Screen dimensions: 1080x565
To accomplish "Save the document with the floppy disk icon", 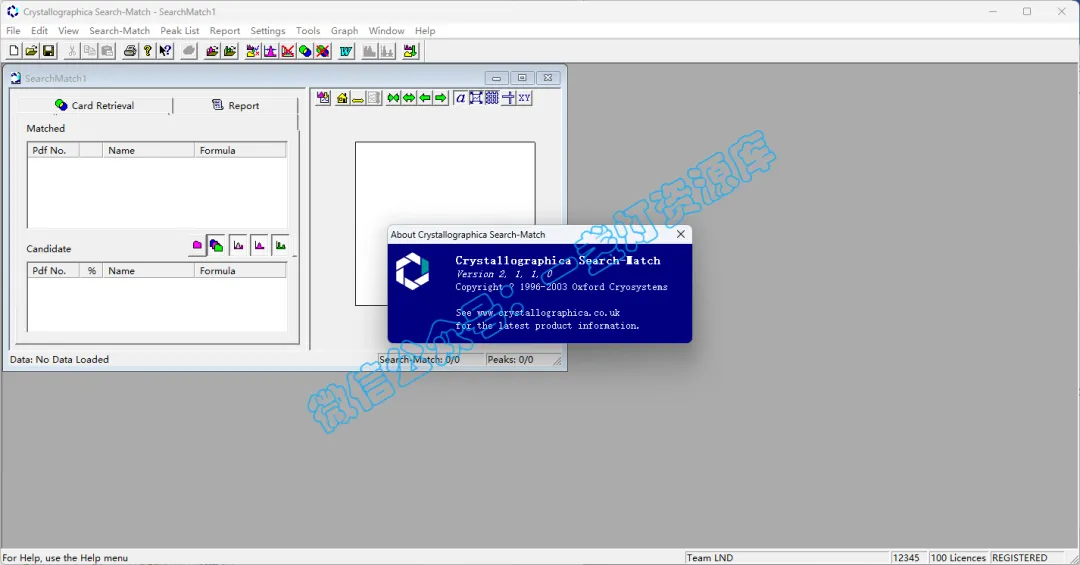I will pos(48,51).
